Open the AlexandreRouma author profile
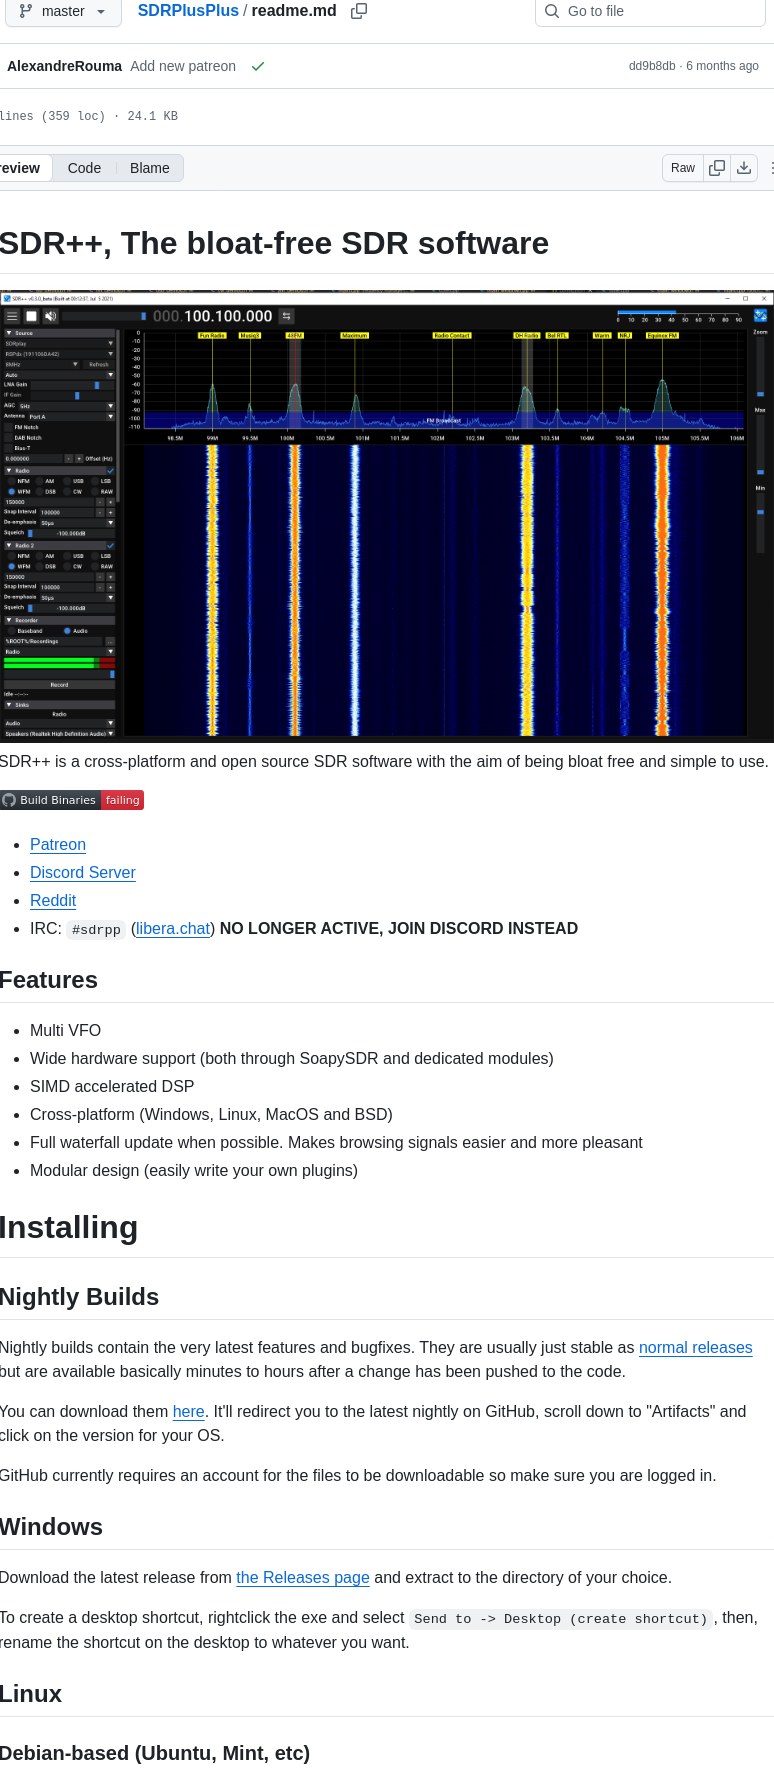The width and height of the screenshot is (774, 1768). pos(64,66)
